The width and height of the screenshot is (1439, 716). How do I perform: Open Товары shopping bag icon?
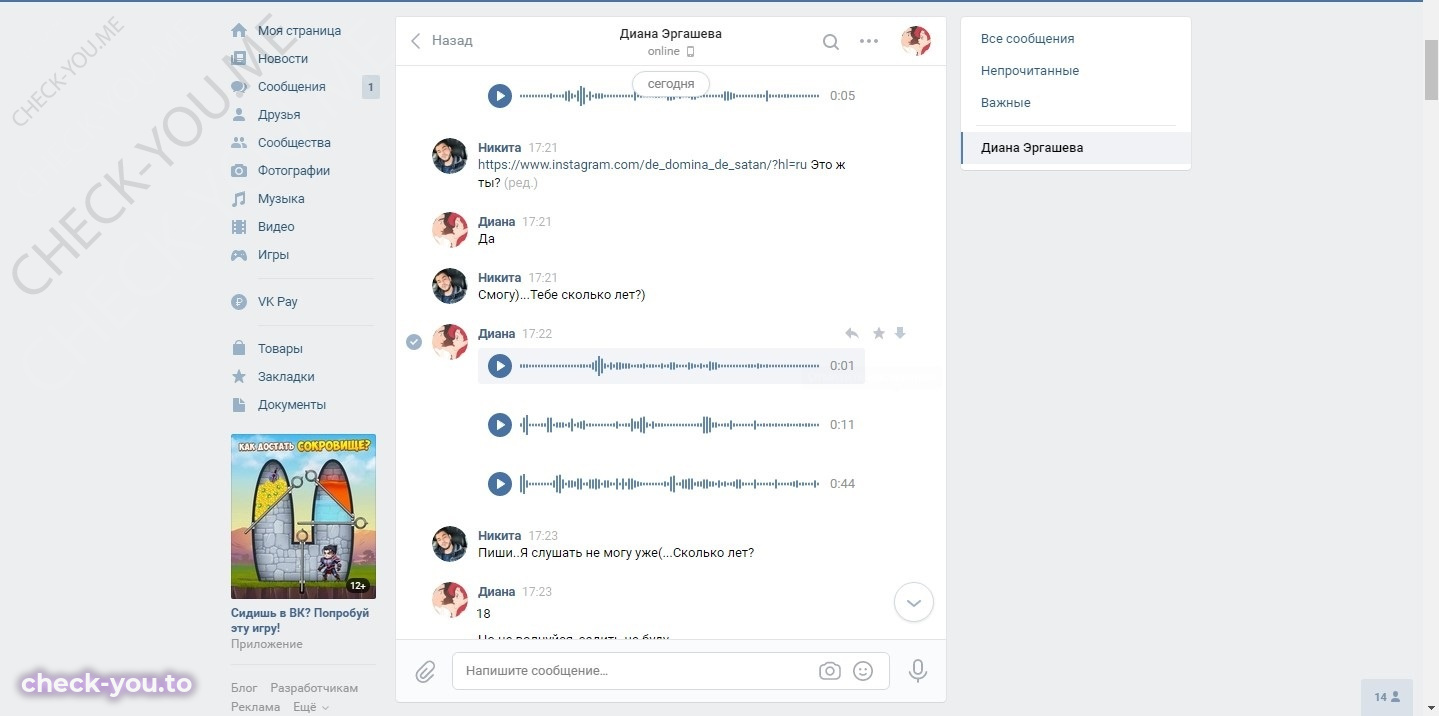(x=239, y=349)
